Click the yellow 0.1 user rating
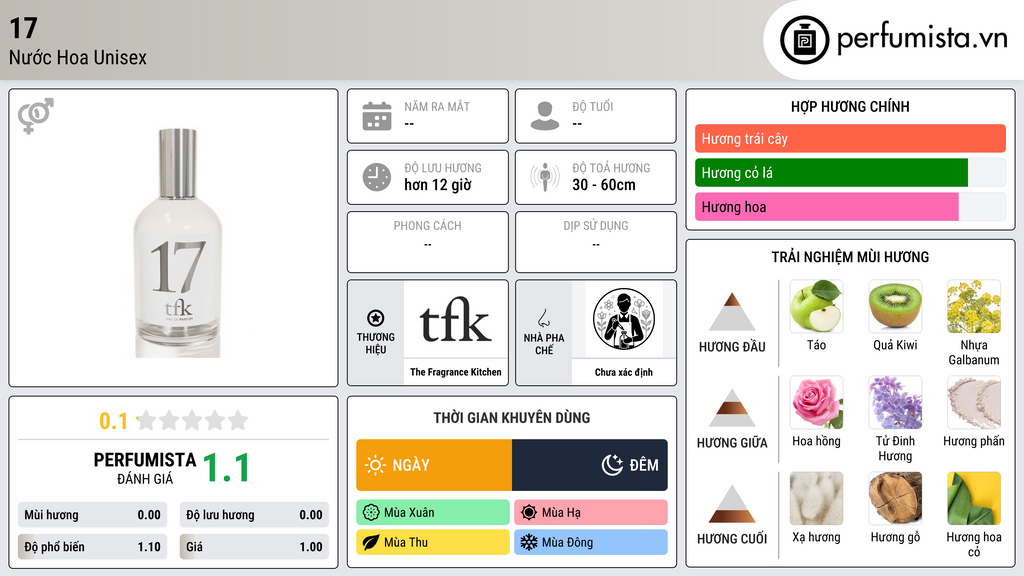This screenshot has width=1024, height=576. 113,421
